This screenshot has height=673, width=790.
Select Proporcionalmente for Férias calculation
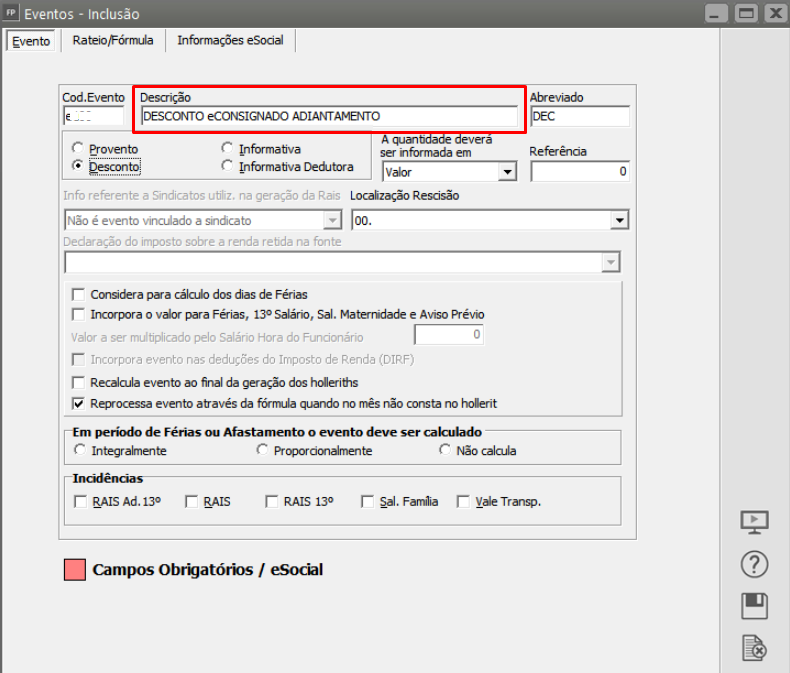(x=263, y=451)
